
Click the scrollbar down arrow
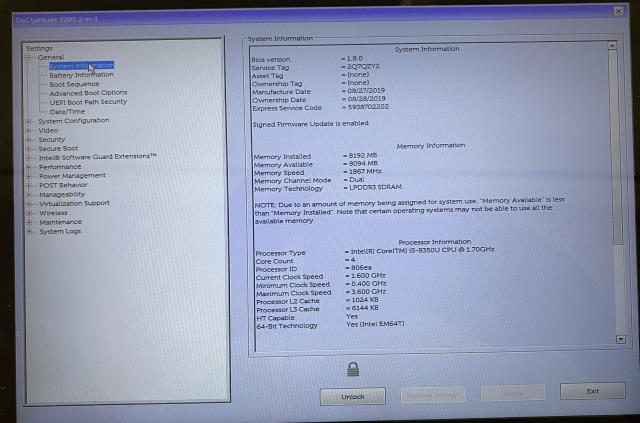tap(621, 339)
